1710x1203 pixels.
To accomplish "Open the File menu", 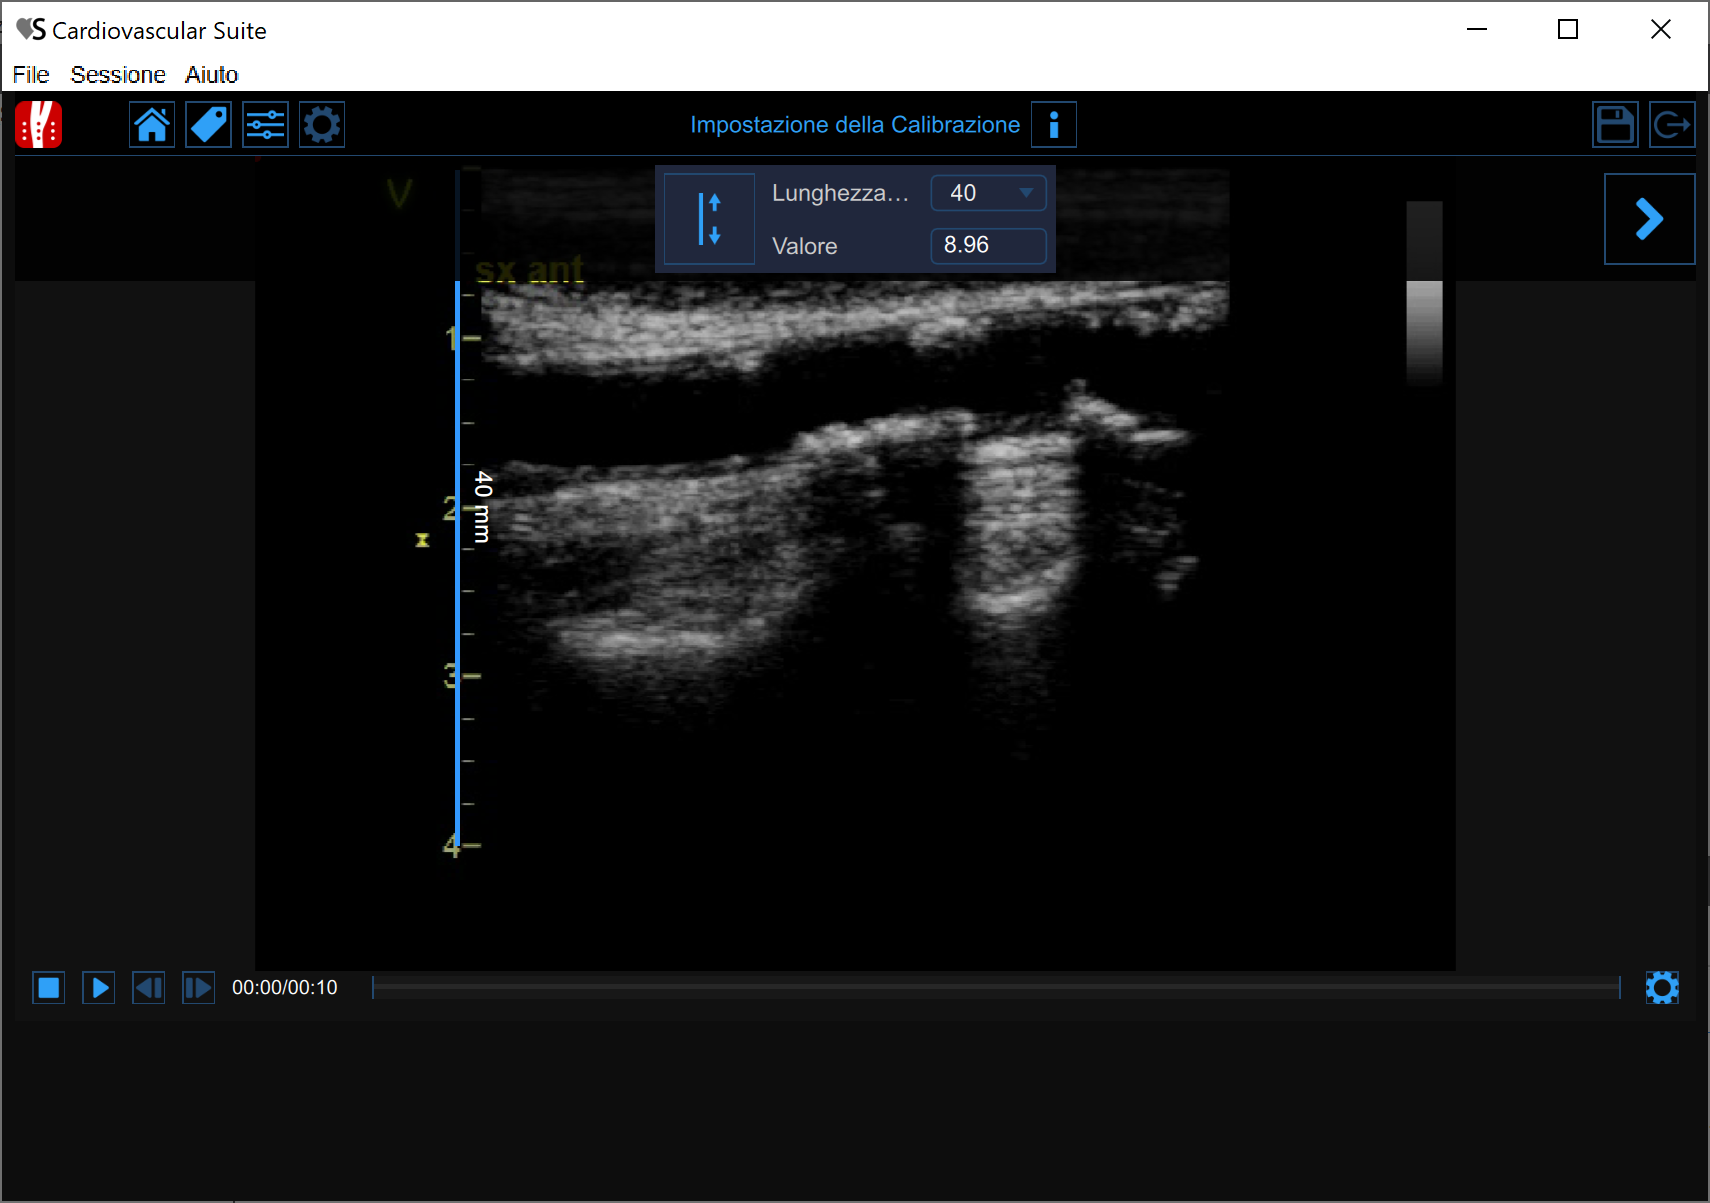I will (x=31, y=75).
